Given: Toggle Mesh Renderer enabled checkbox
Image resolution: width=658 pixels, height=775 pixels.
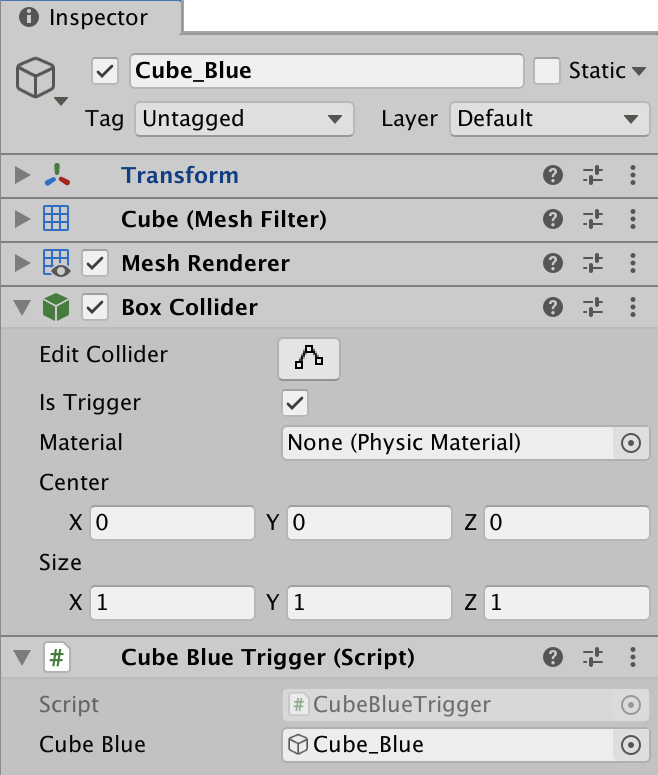Looking at the screenshot, I should click(95, 264).
